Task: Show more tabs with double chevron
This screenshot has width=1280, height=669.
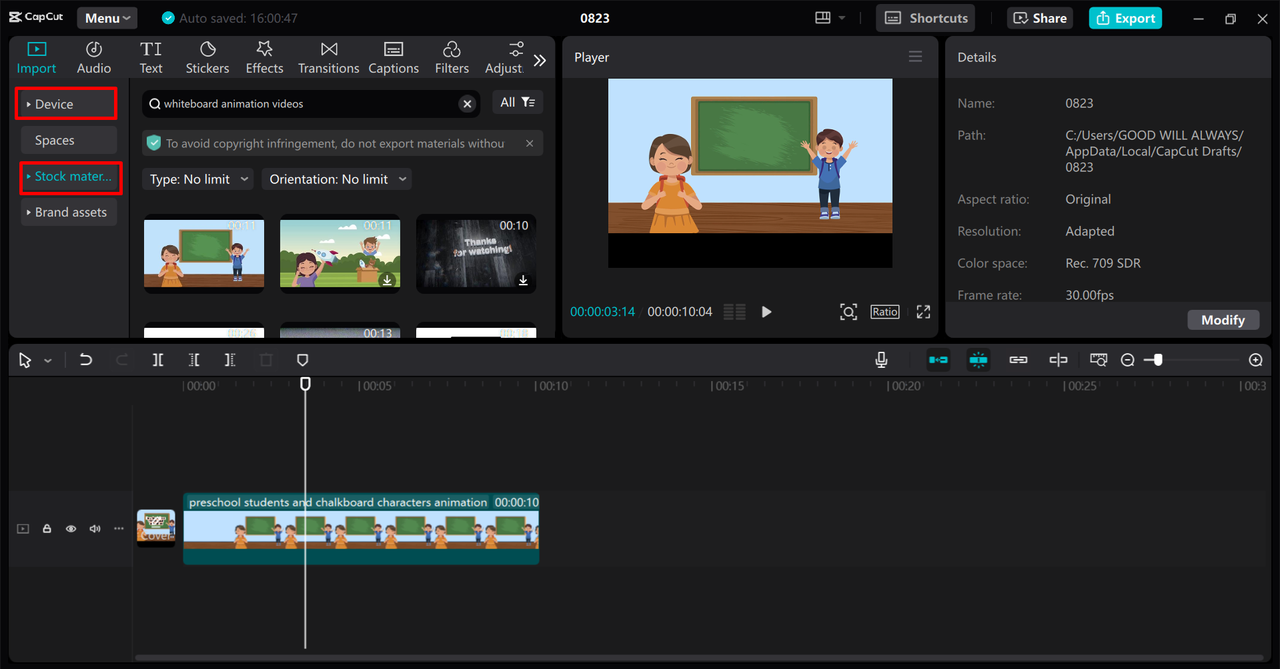Action: pyautogui.click(x=540, y=60)
